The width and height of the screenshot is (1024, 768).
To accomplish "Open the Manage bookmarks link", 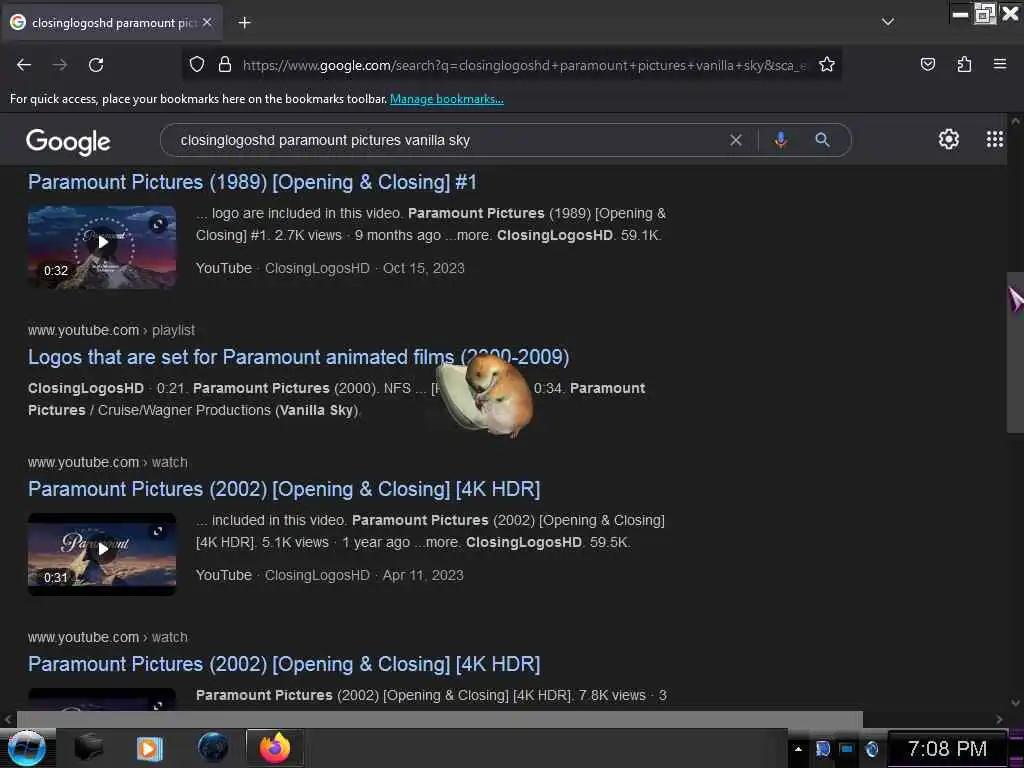I will [x=447, y=99].
